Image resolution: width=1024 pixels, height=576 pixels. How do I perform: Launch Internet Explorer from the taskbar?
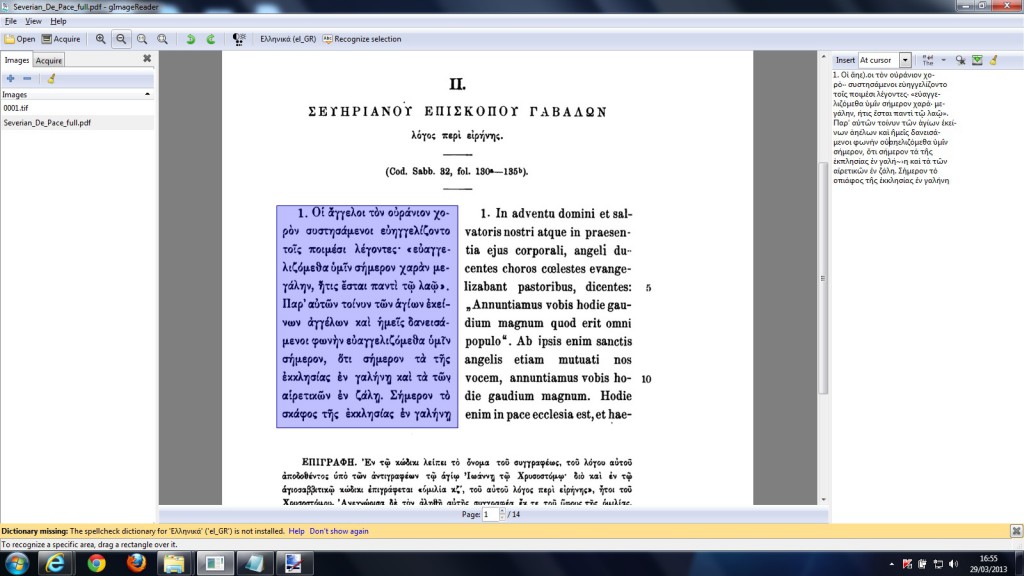point(56,563)
